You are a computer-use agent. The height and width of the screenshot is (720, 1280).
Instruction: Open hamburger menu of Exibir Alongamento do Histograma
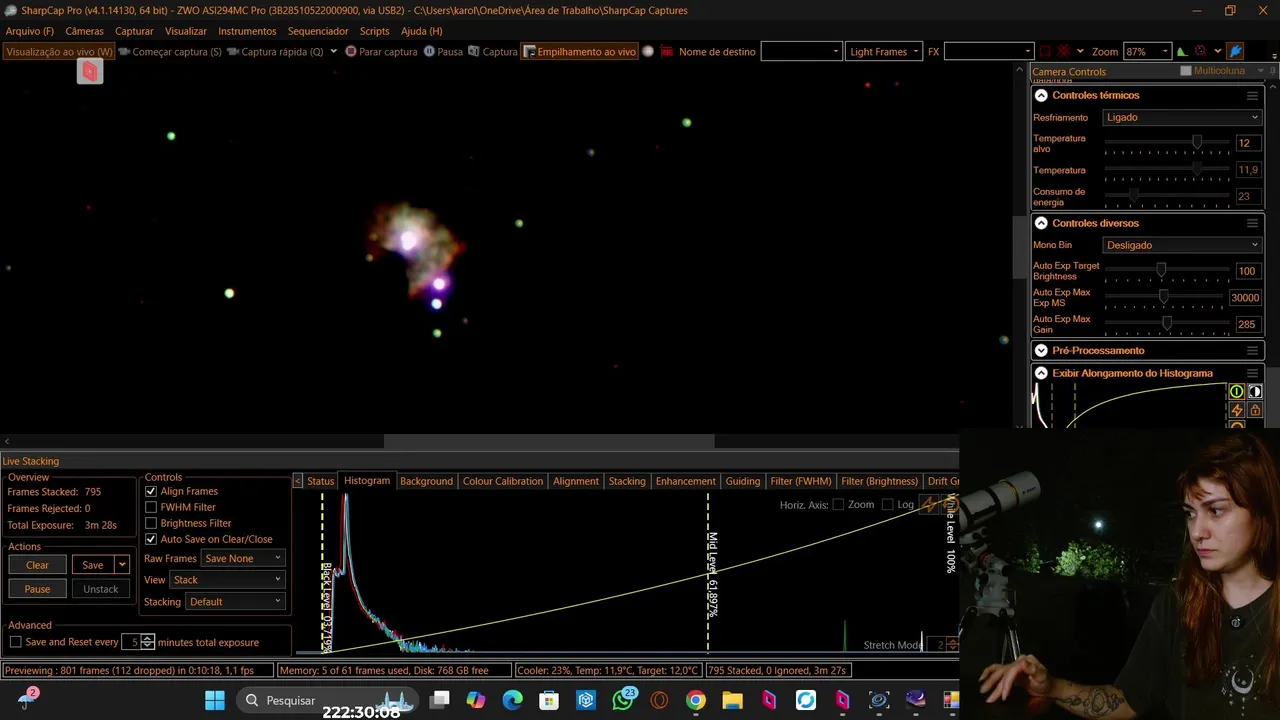point(1252,373)
